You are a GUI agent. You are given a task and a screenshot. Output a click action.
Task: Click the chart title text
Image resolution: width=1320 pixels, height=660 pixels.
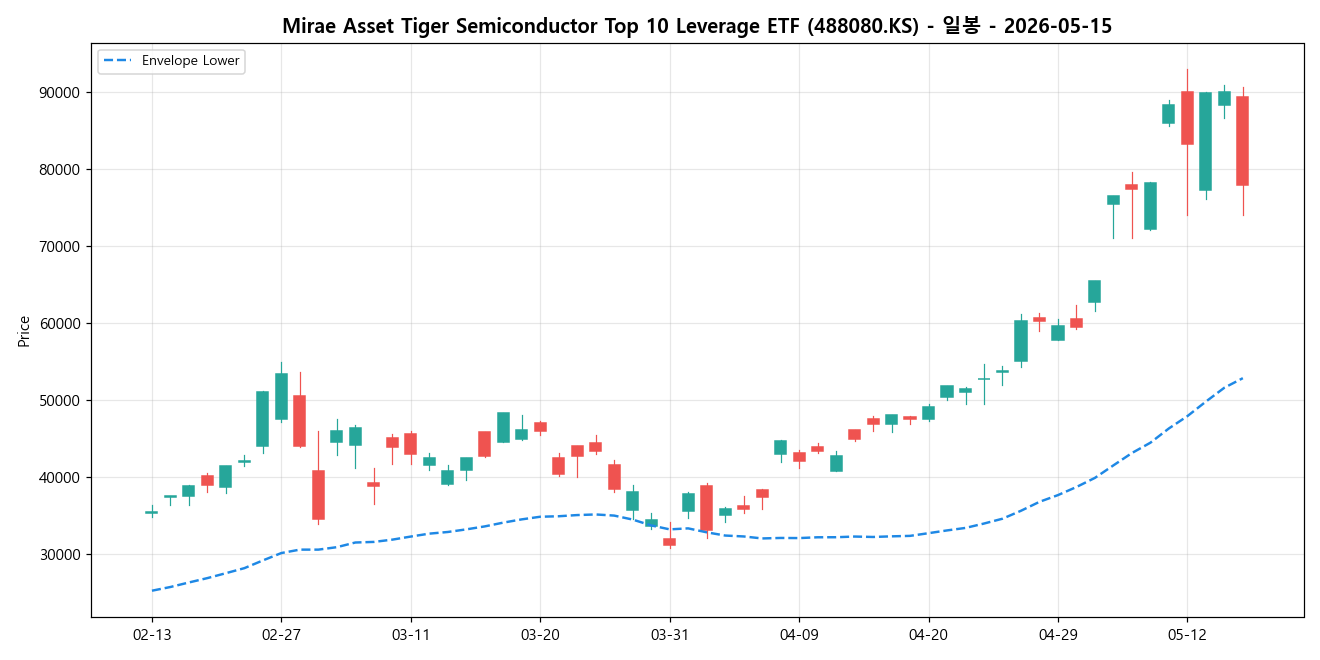click(x=697, y=26)
